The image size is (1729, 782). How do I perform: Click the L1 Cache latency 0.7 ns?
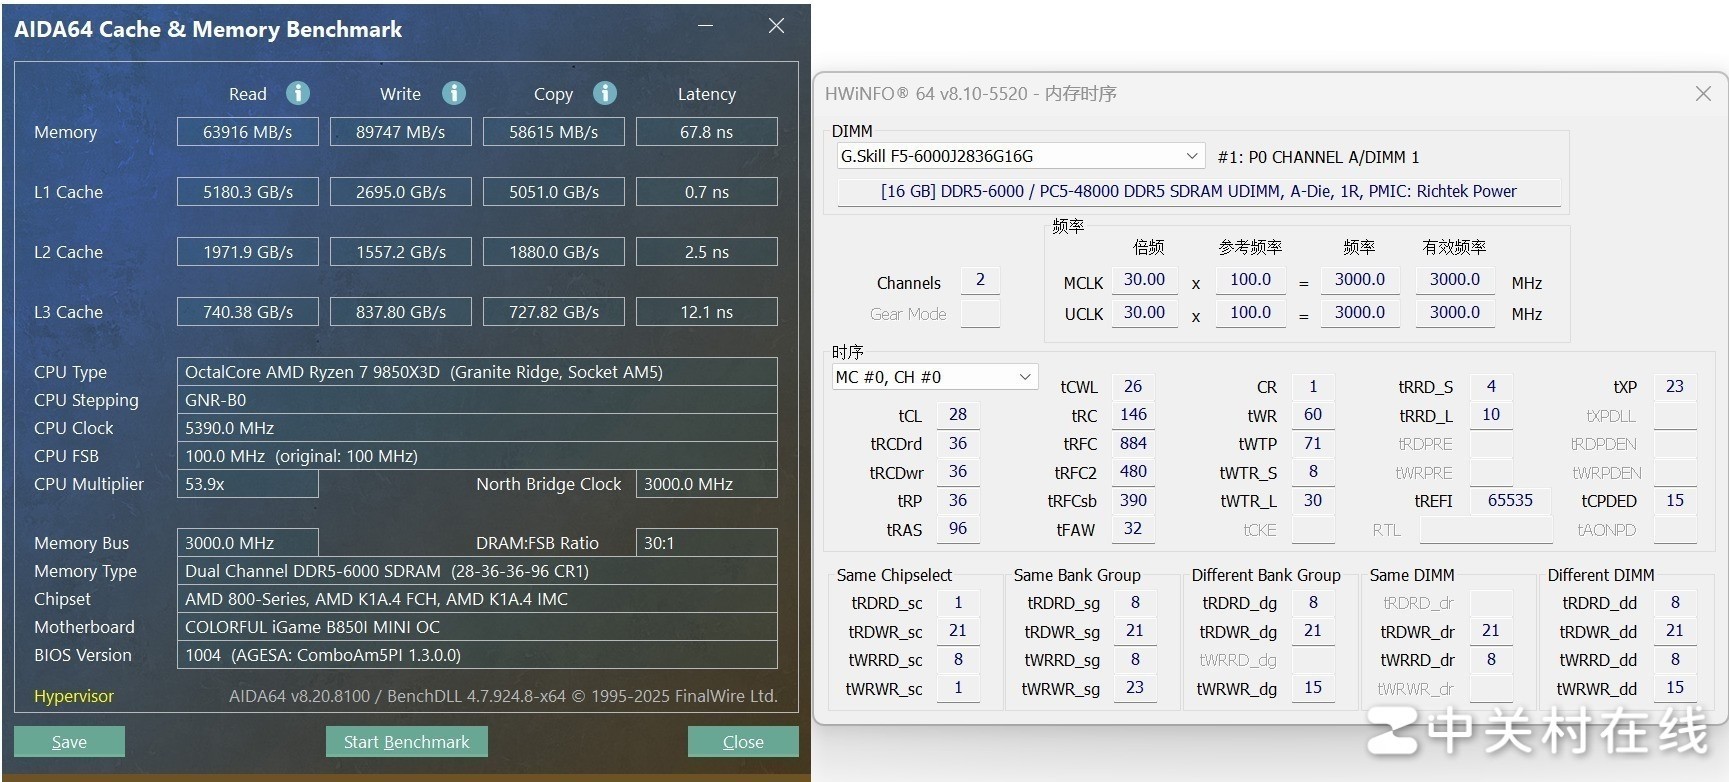coord(707,192)
